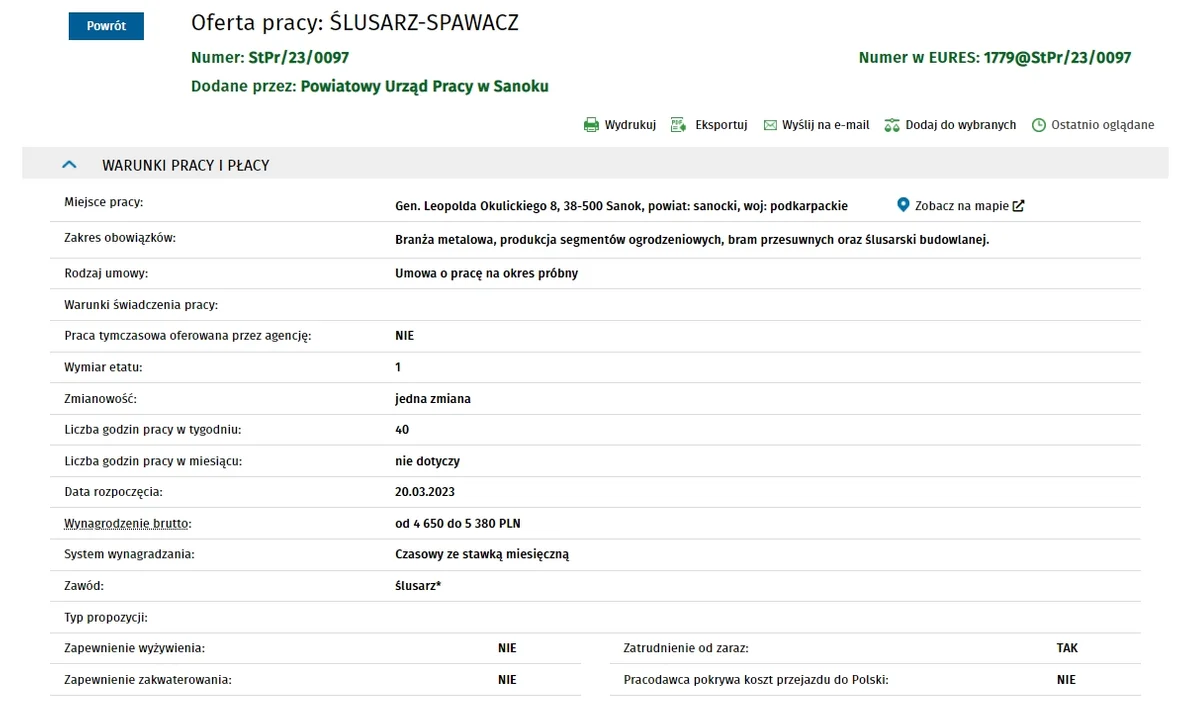Click Umowa o pracę na okres próbny
This screenshot has width=1194, height=720.
[487, 273]
